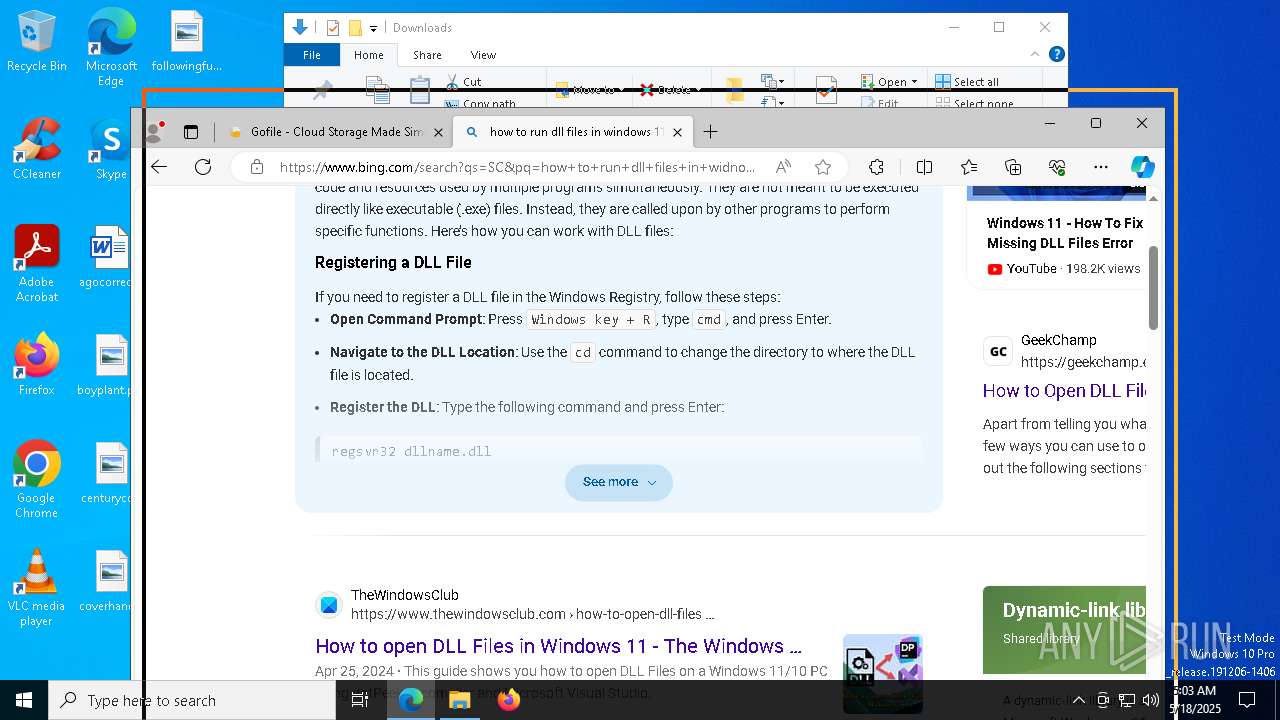
Task: Open Extensions puzzle icon
Action: 876,167
